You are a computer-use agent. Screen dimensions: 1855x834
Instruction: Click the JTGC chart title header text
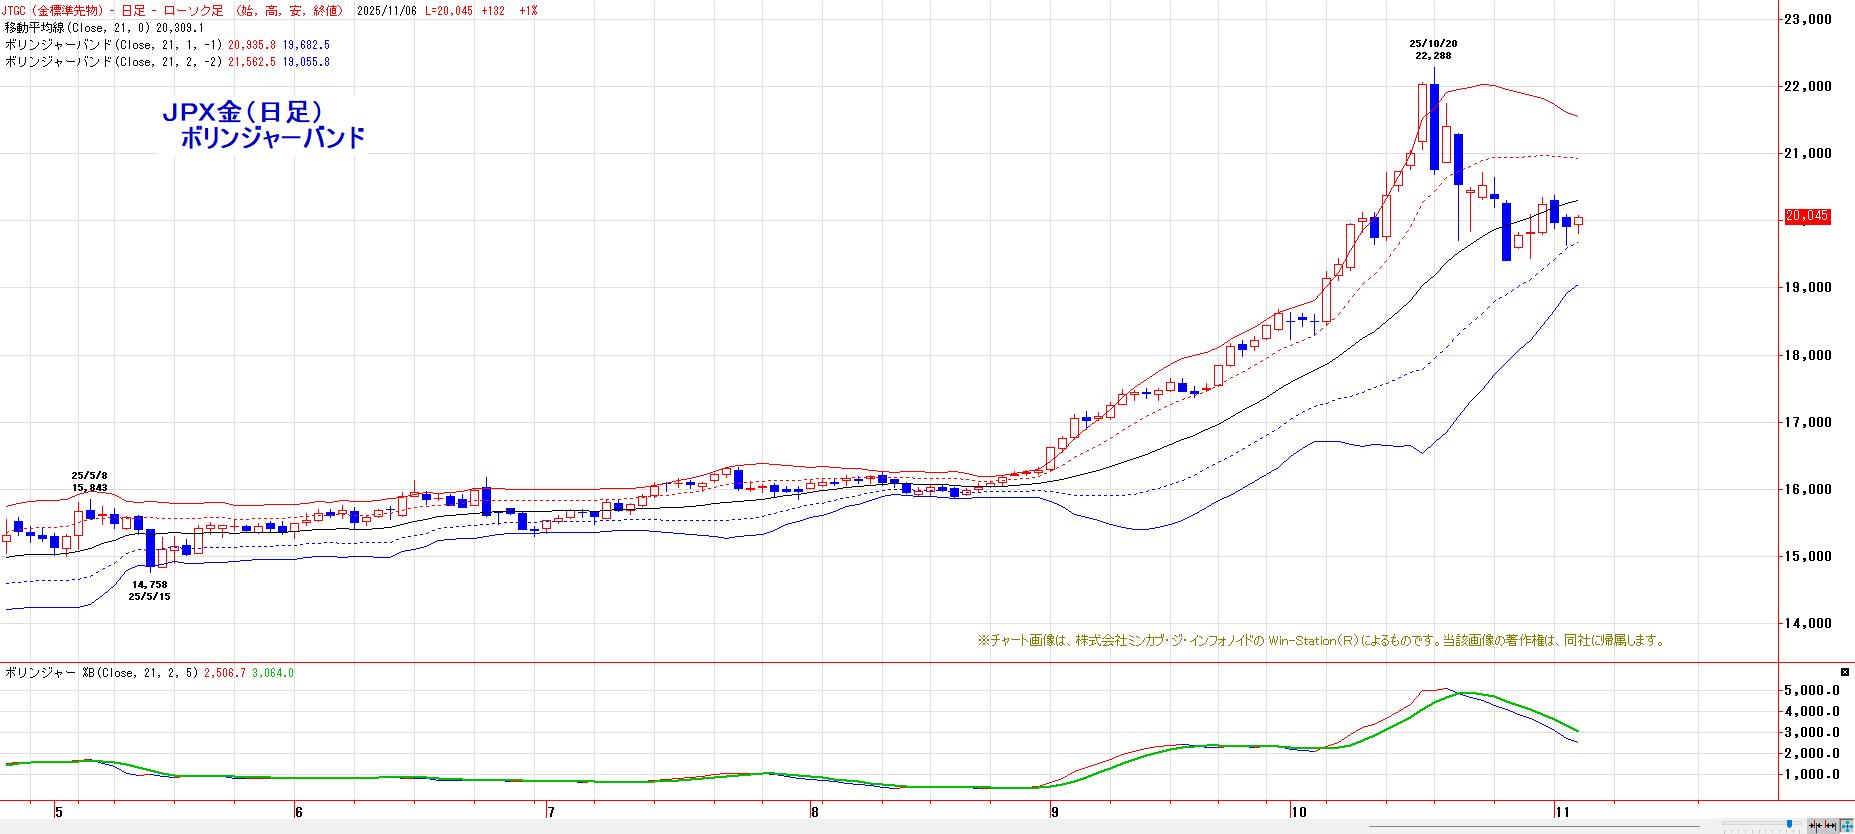(174, 10)
